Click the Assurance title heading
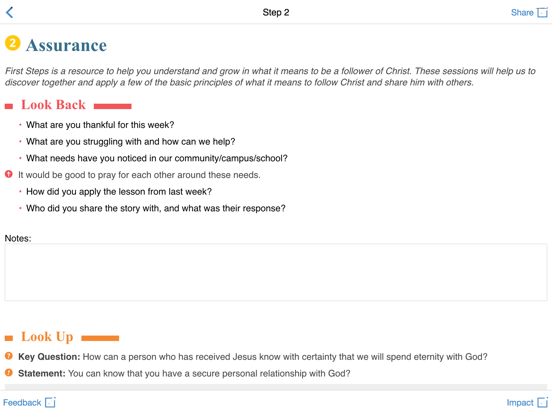Image resolution: width=552 pixels, height=414 pixels. [x=66, y=45]
